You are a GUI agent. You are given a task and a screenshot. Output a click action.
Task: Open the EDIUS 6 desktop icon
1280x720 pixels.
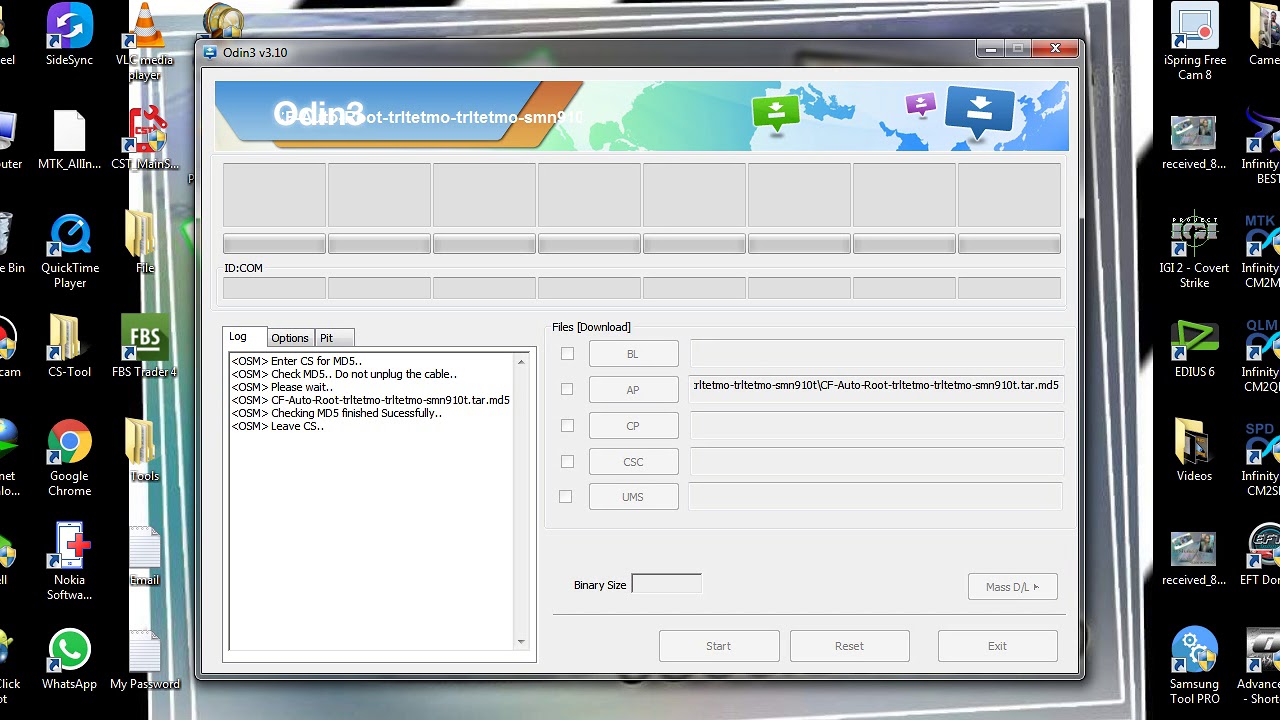[x=1194, y=346]
